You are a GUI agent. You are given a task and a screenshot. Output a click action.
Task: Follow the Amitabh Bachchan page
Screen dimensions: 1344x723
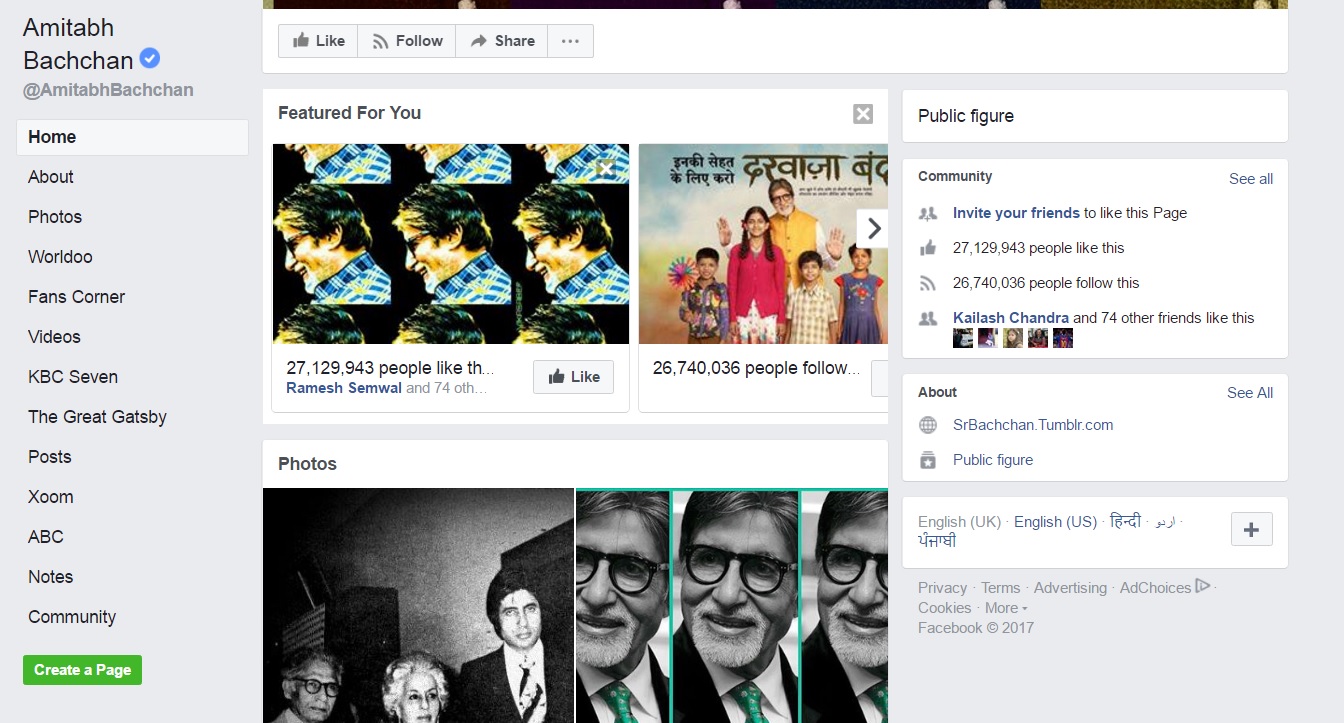(407, 41)
